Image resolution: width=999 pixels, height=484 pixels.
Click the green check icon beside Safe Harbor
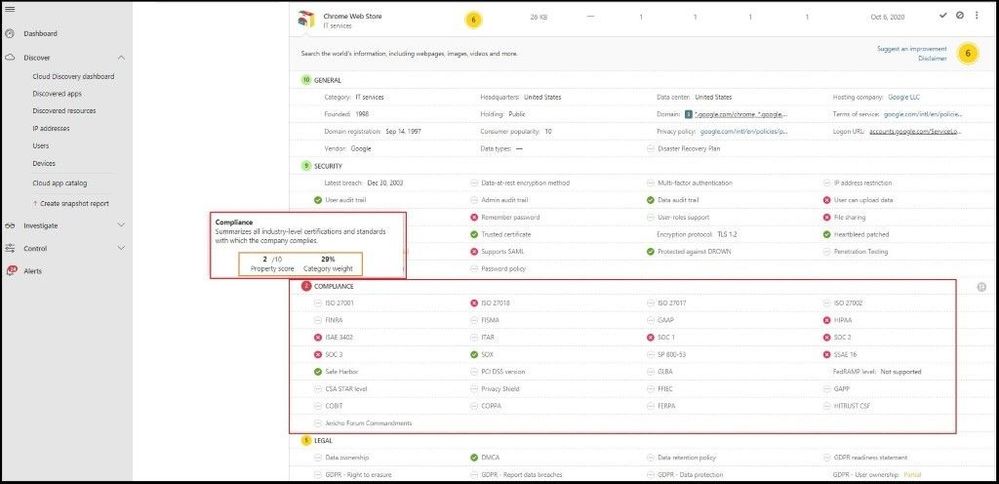click(x=318, y=371)
